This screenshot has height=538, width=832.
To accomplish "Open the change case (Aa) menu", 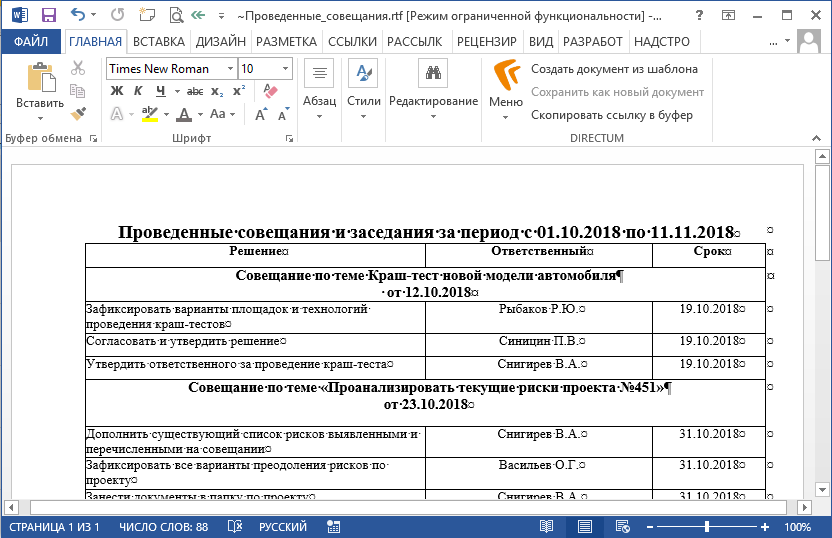I will pyautogui.click(x=222, y=114).
